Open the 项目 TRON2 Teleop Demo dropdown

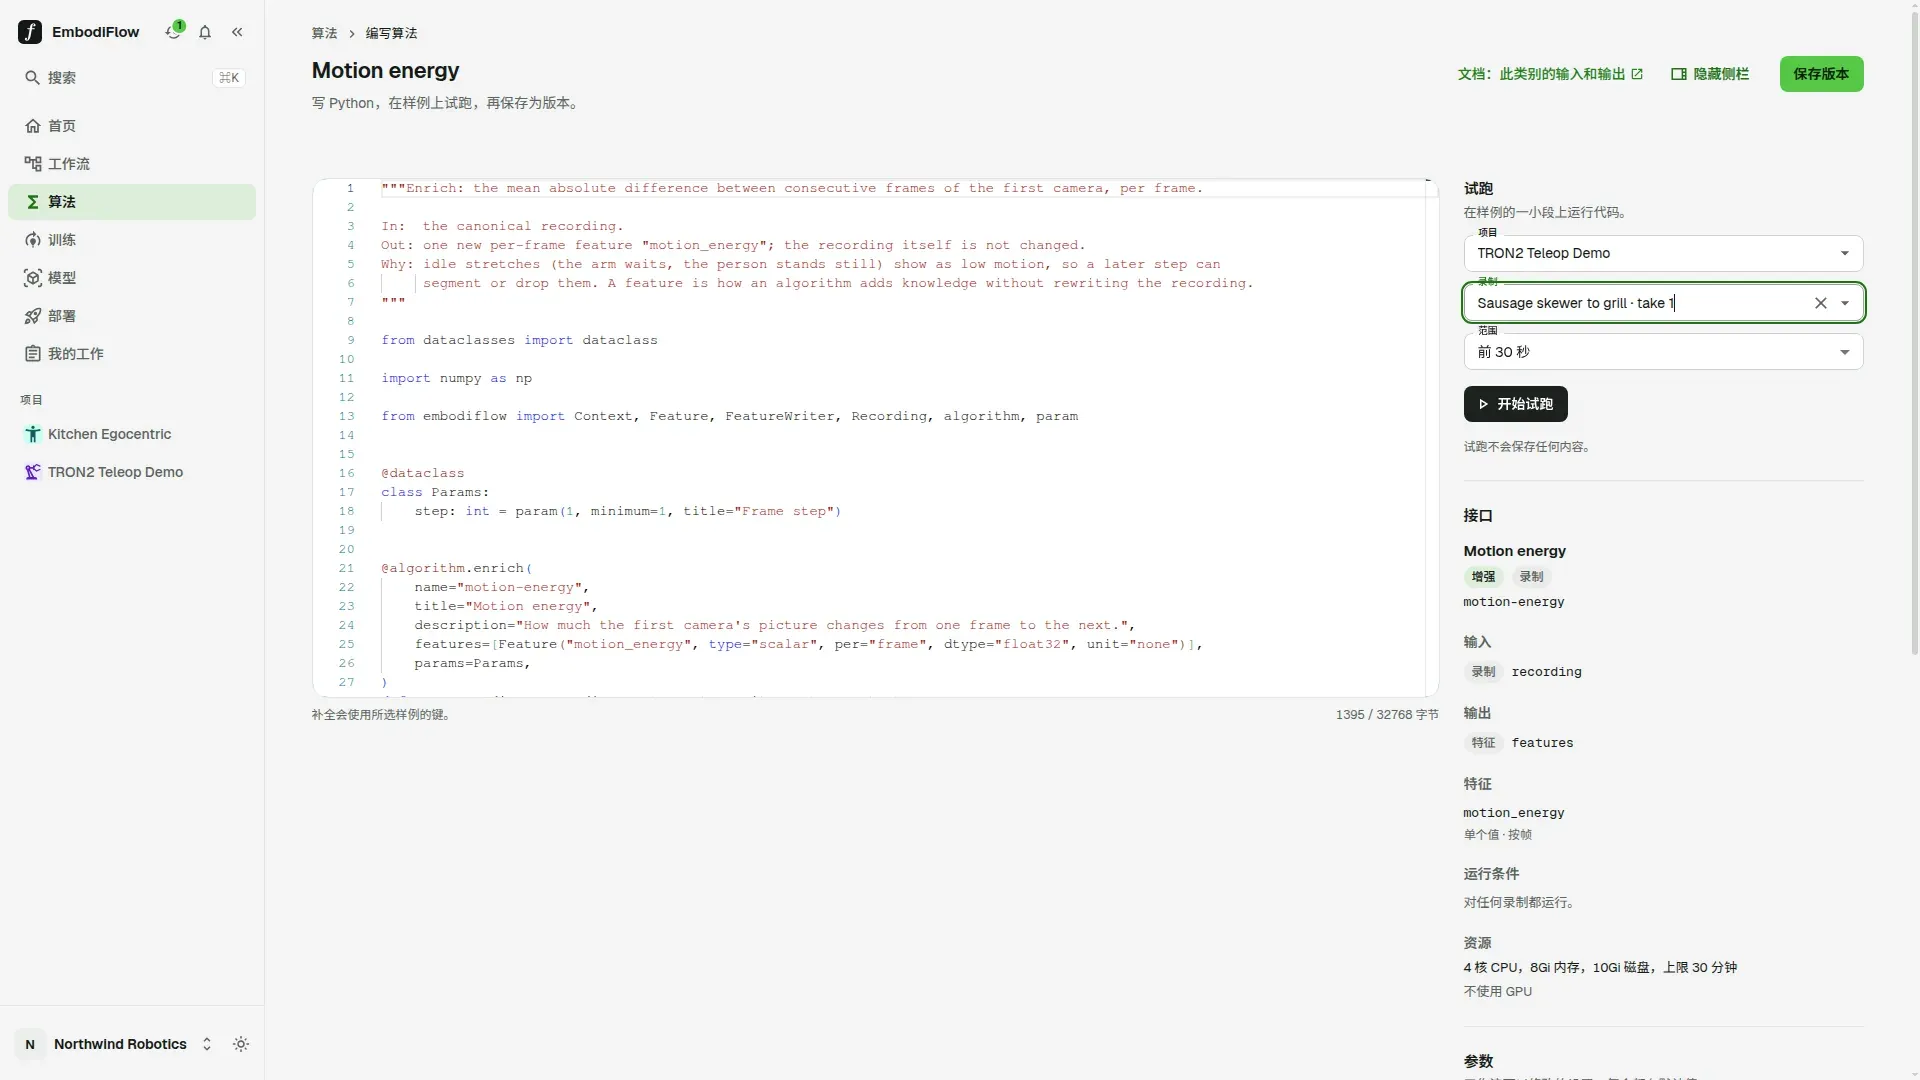coord(1663,253)
